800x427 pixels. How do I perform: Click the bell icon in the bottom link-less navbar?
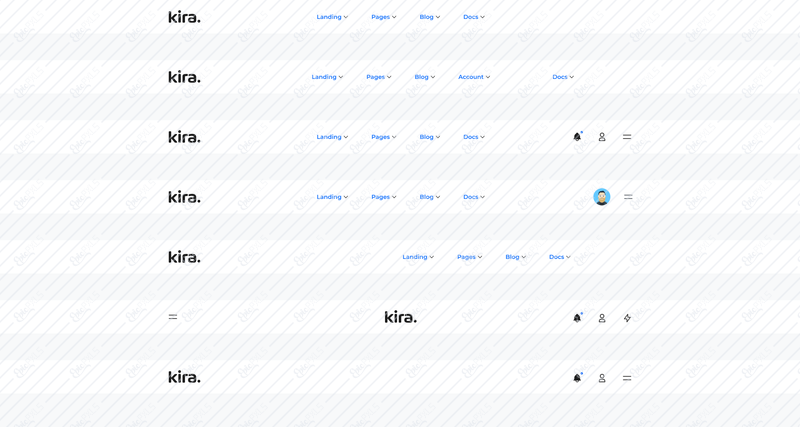tap(577, 378)
